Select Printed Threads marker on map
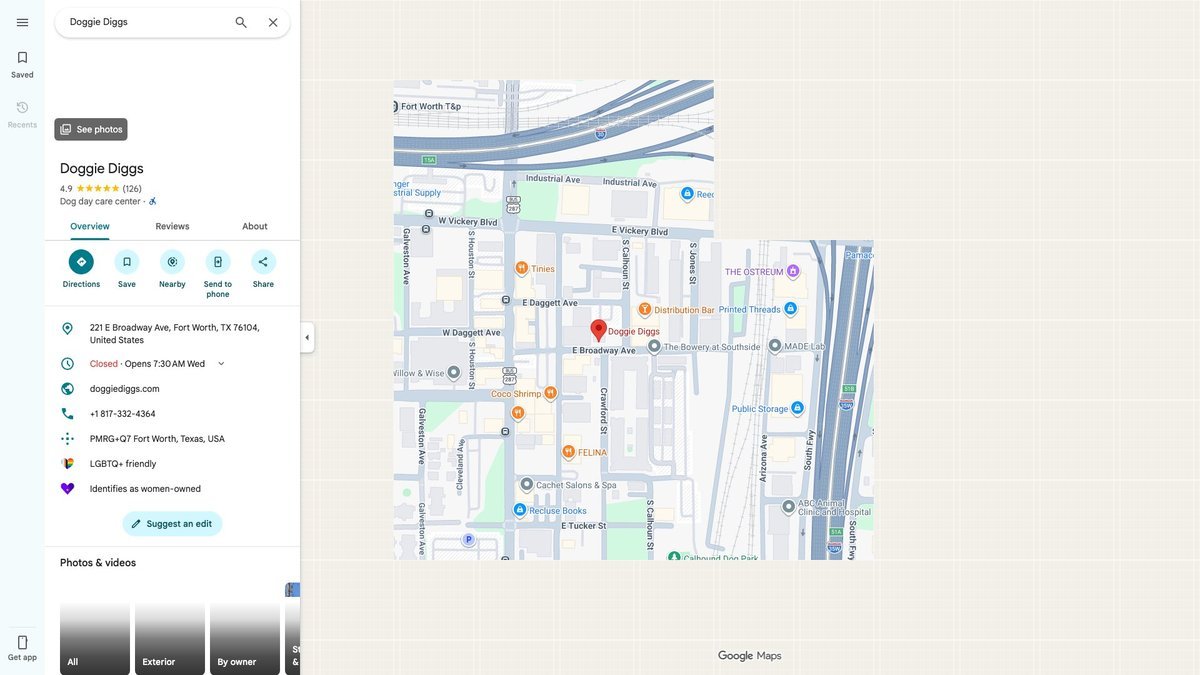Viewport: 1200px width, 675px height. point(790,309)
